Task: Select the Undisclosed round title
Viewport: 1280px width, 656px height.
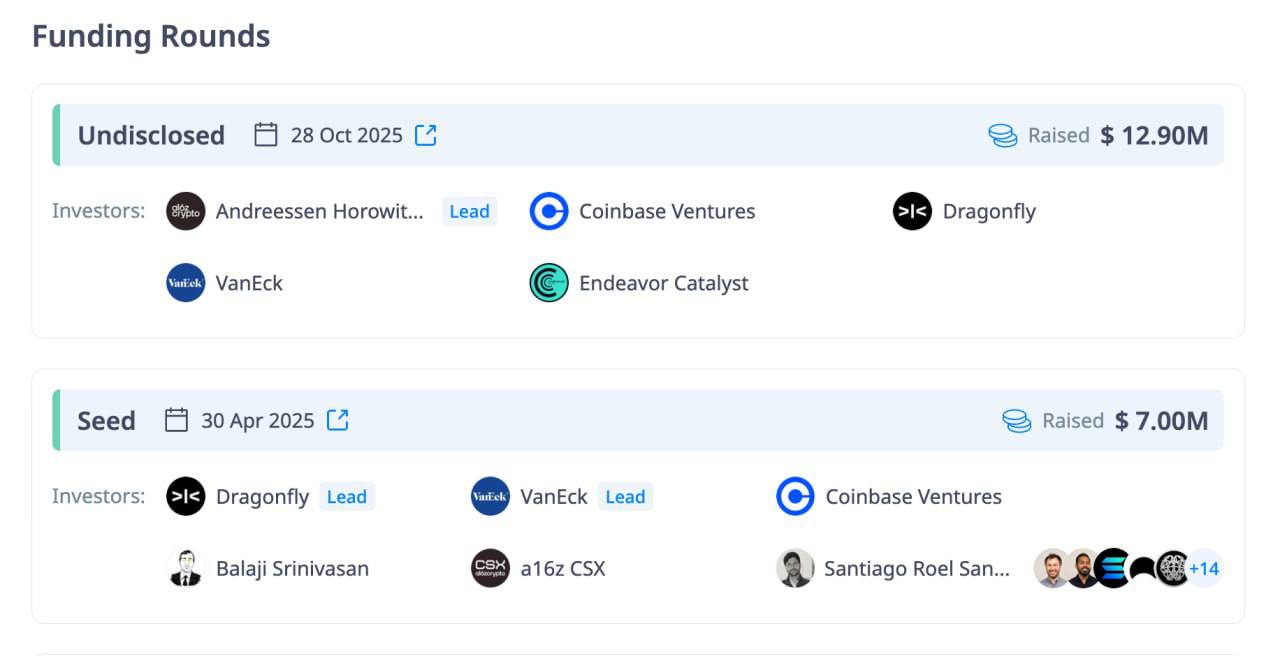Action: [151, 135]
